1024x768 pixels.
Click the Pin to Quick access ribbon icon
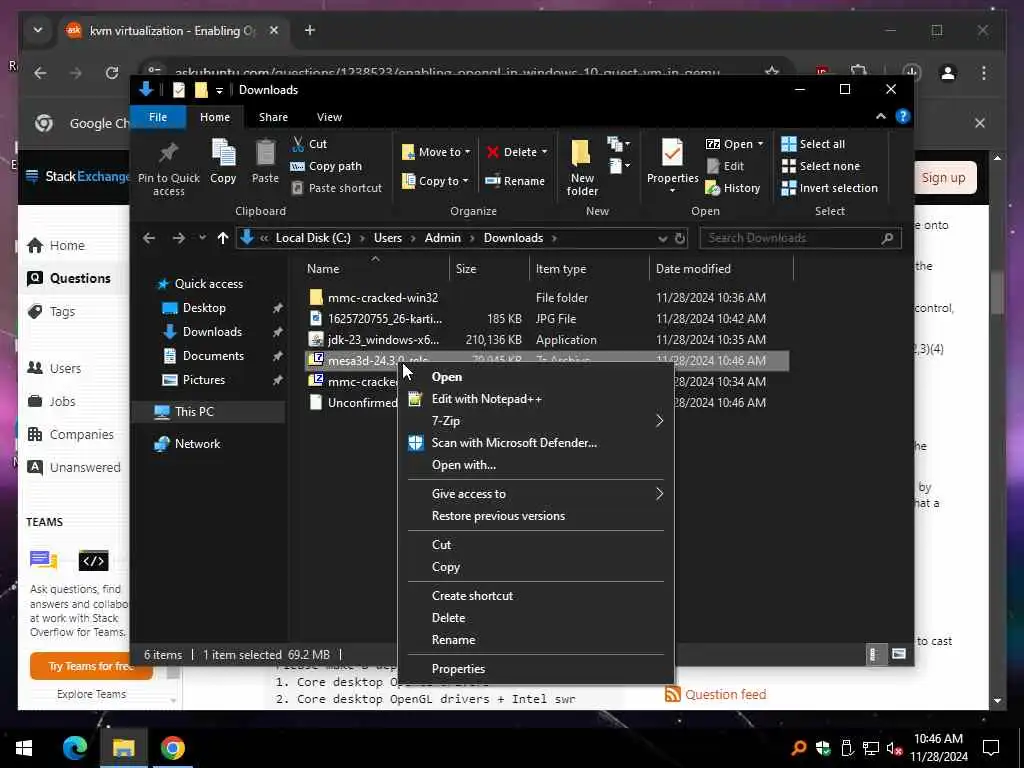coord(168,168)
